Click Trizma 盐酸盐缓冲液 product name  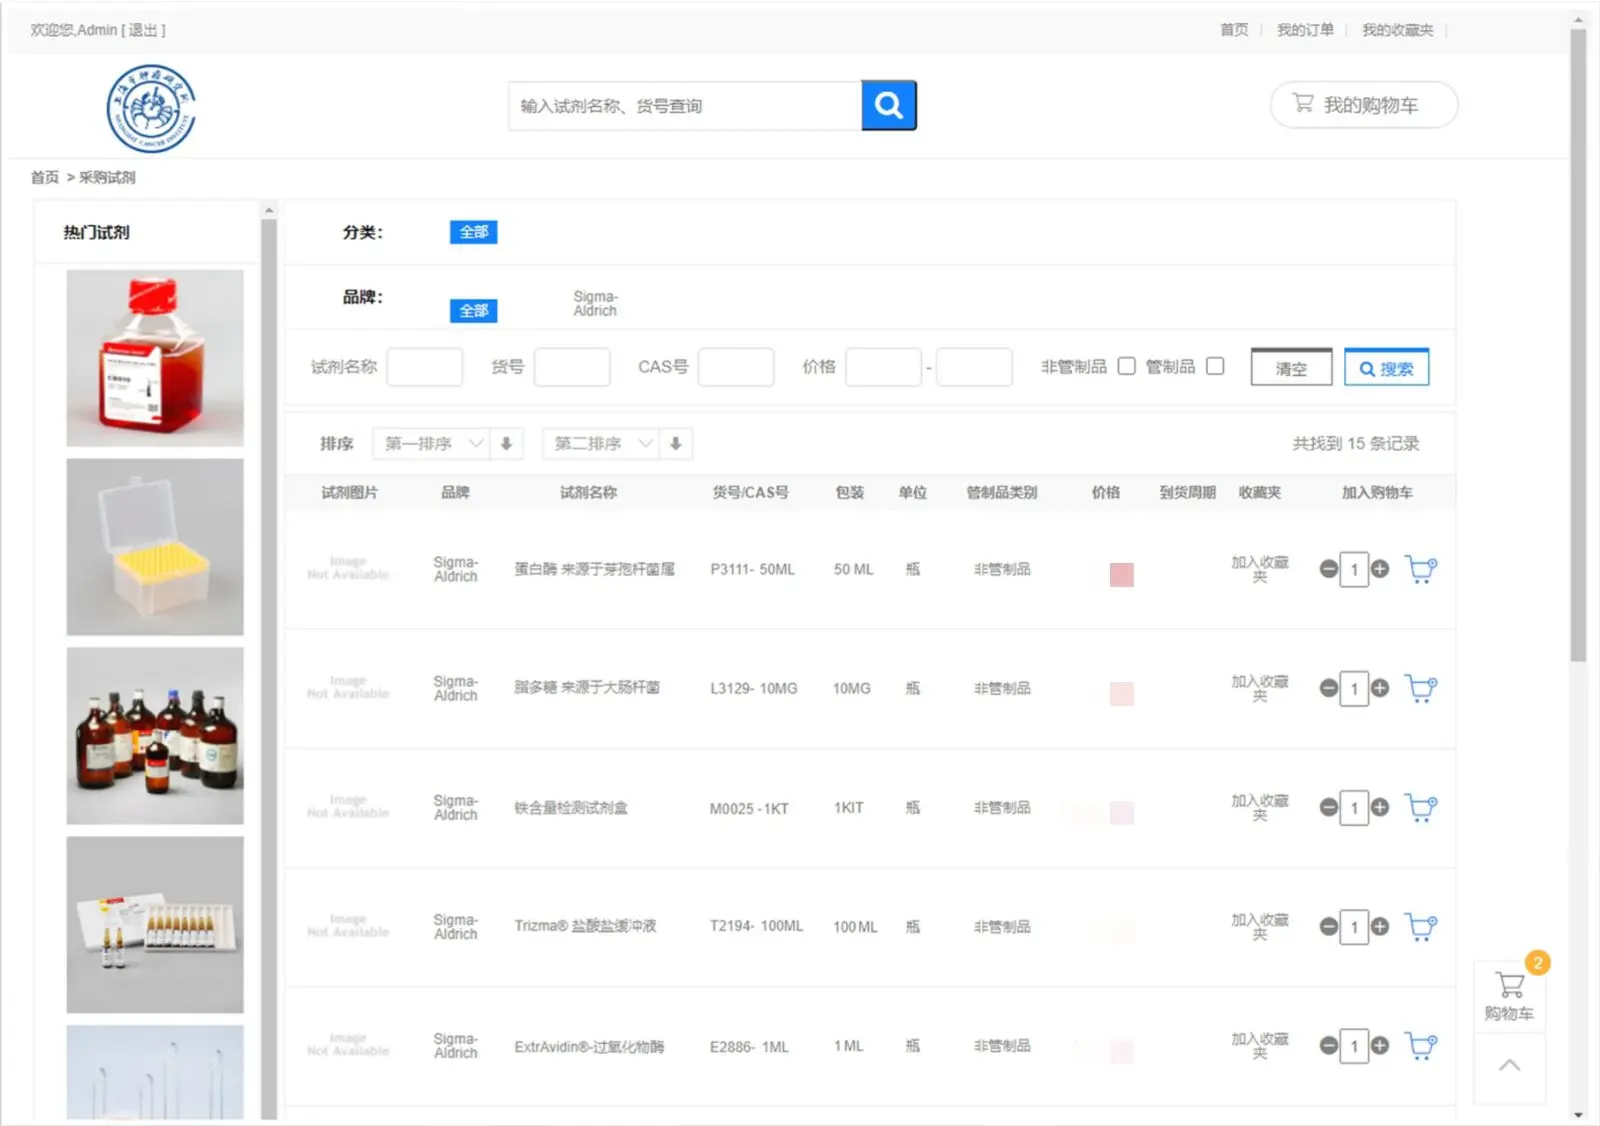point(585,926)
